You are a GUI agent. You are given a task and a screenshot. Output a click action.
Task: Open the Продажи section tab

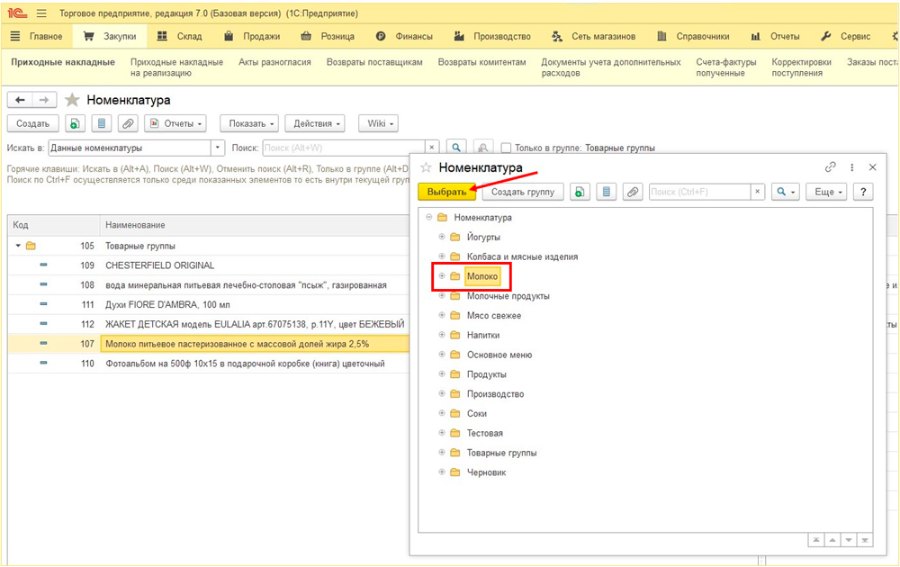[251, 36]
